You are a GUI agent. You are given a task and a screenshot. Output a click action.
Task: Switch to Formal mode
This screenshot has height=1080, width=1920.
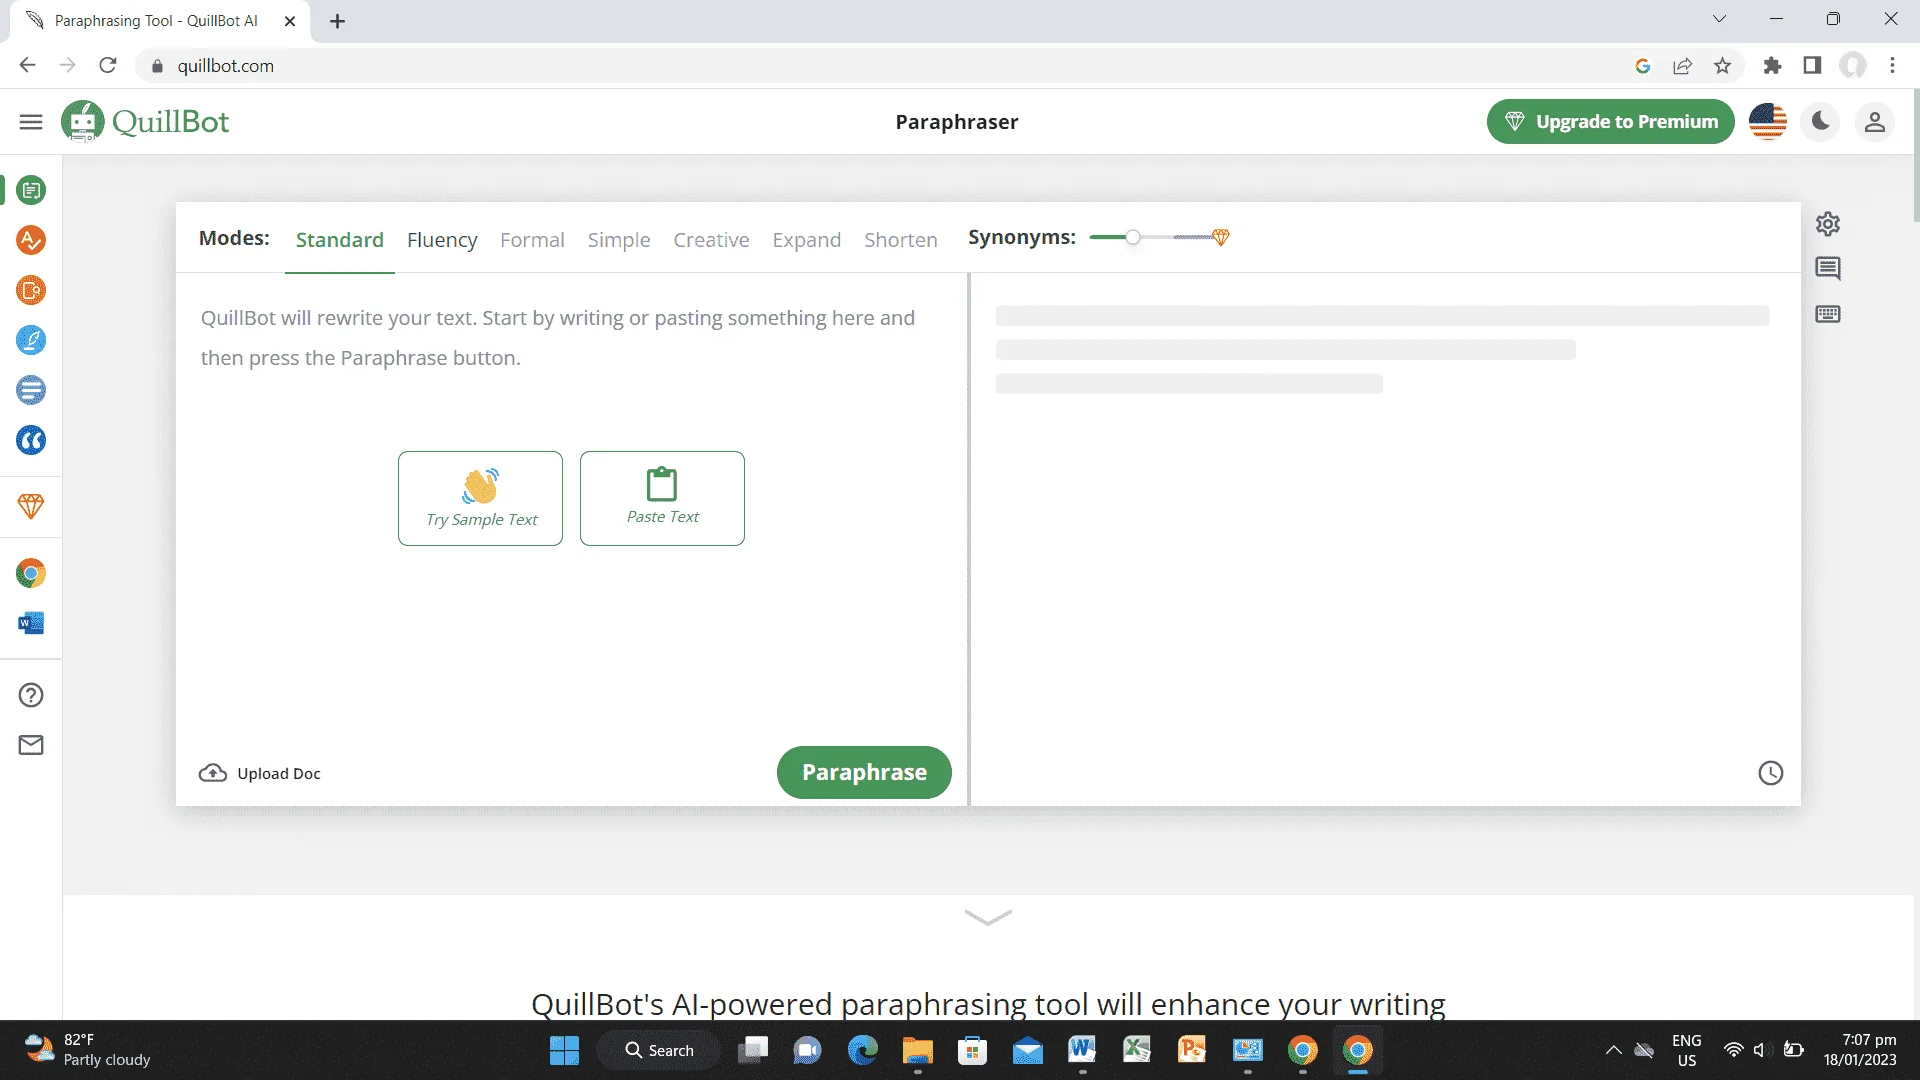point(532,240)
